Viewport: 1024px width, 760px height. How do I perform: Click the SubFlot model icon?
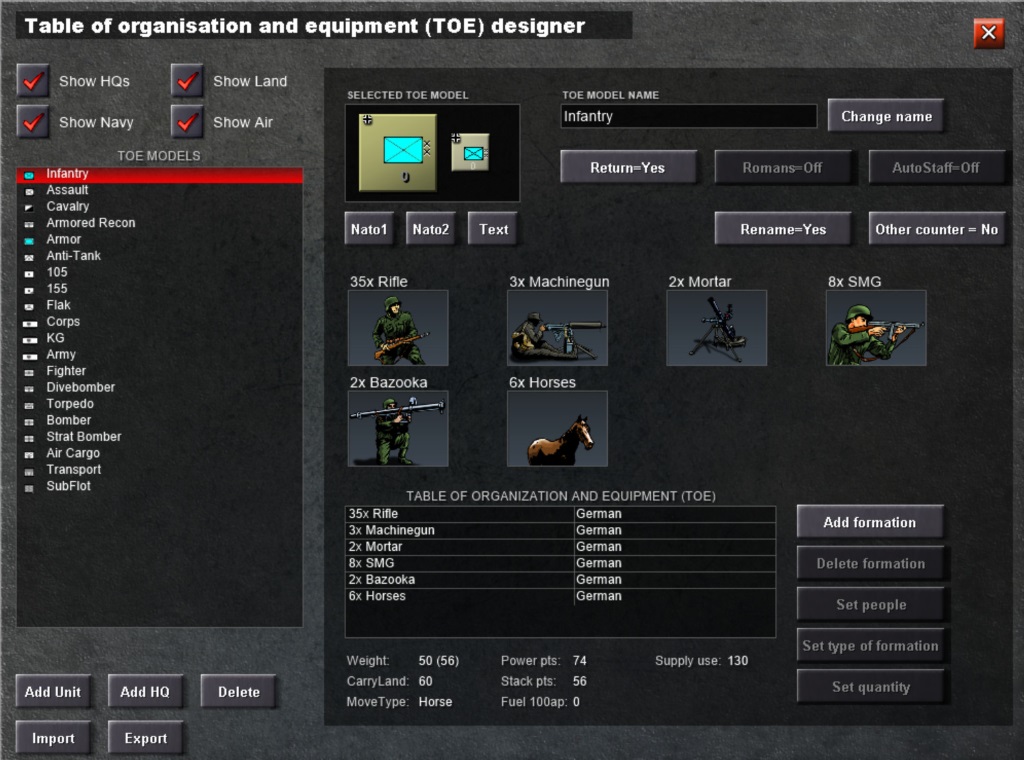click(x=29, y=488)
